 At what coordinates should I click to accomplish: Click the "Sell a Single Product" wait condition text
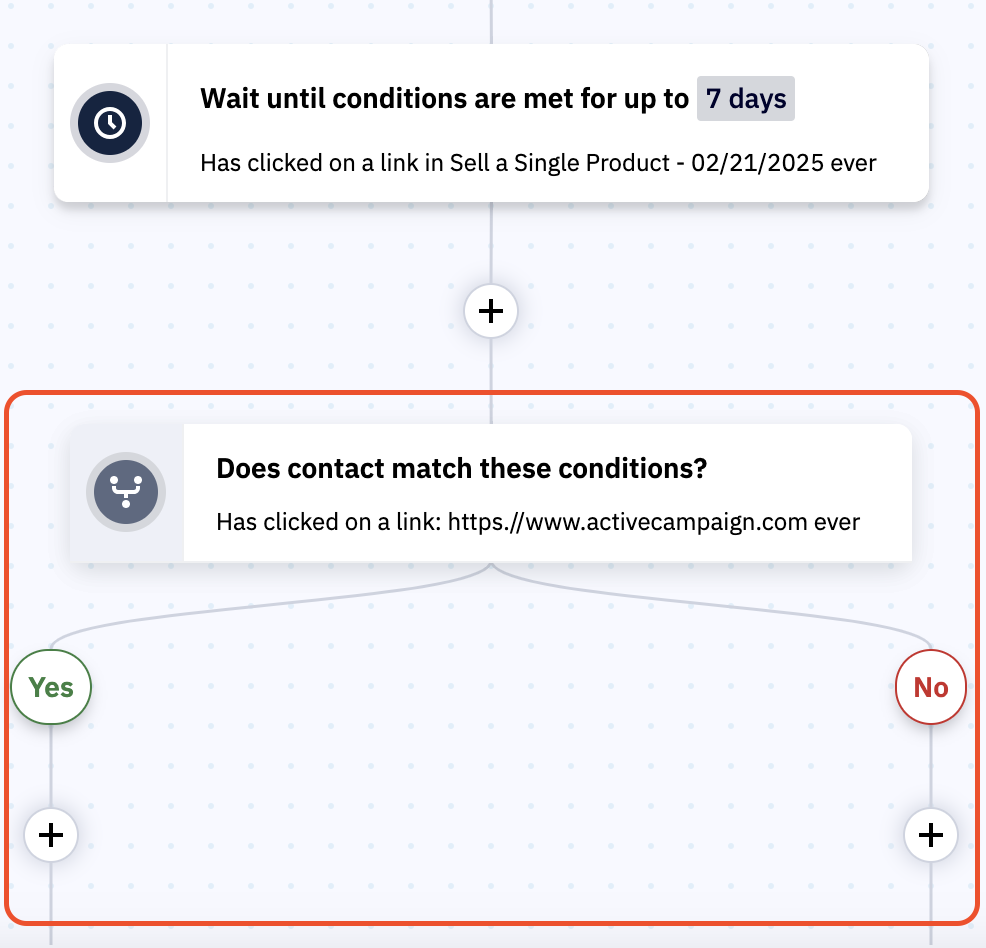click(538, 162)
